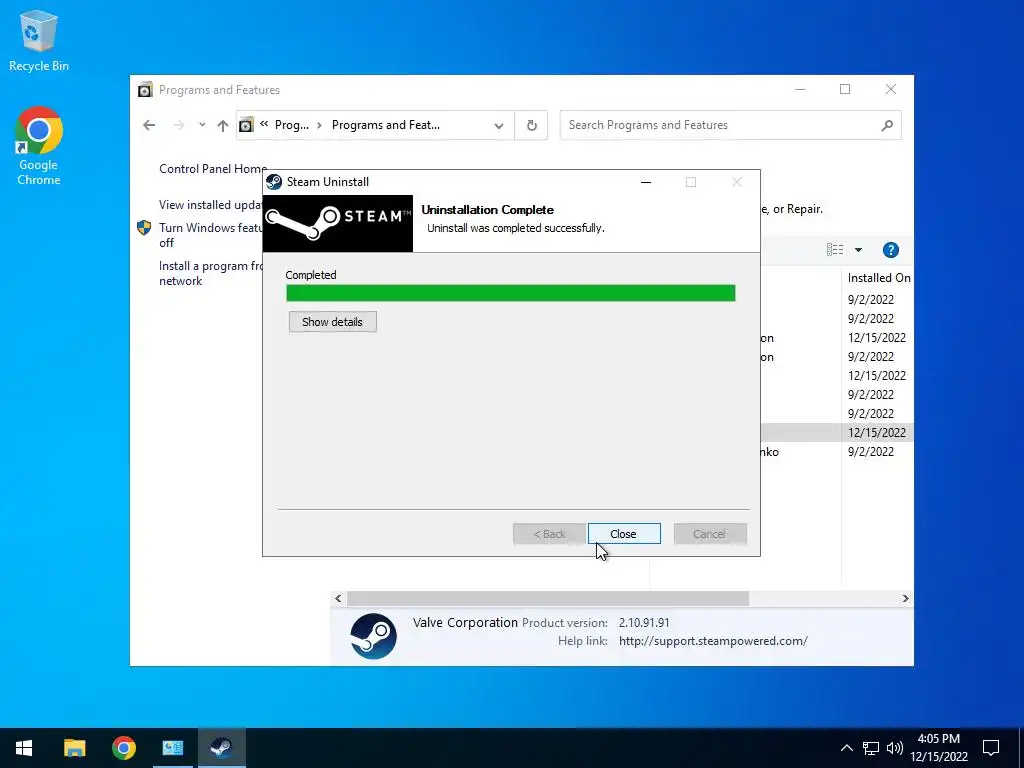The image size is (1024, 768).
Task: Expand the address bar history dropdown
Action: [x=499, y=125]
